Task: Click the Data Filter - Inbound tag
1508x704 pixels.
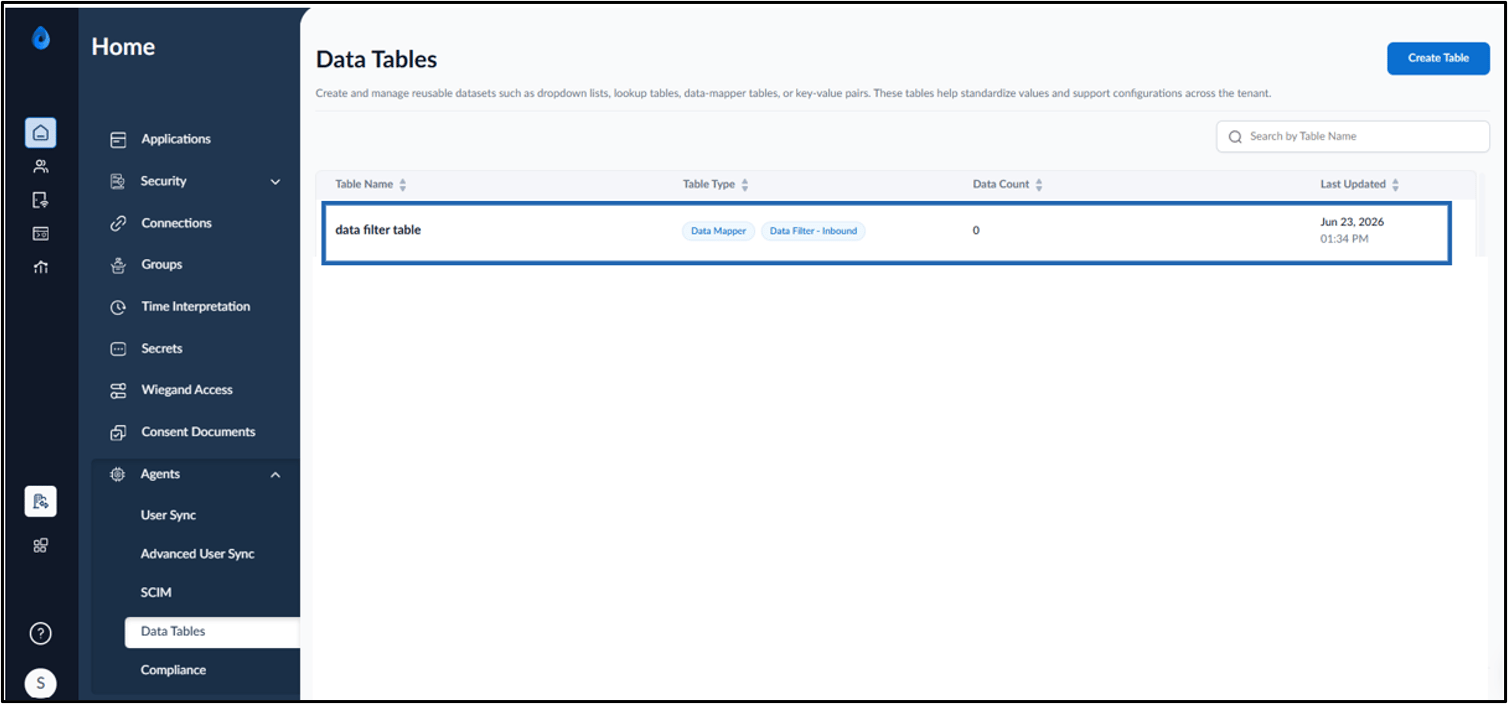Action: [813, 231]
